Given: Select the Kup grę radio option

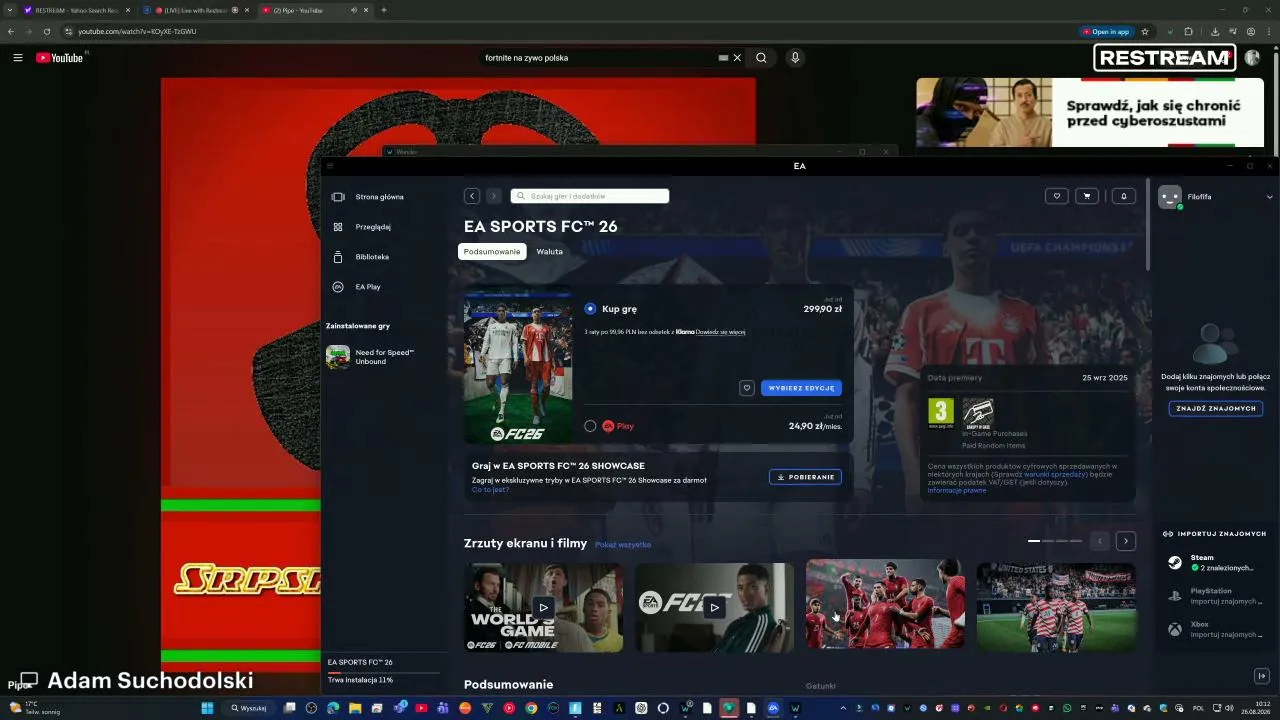Looking at the screenshot, I should 590,309.
